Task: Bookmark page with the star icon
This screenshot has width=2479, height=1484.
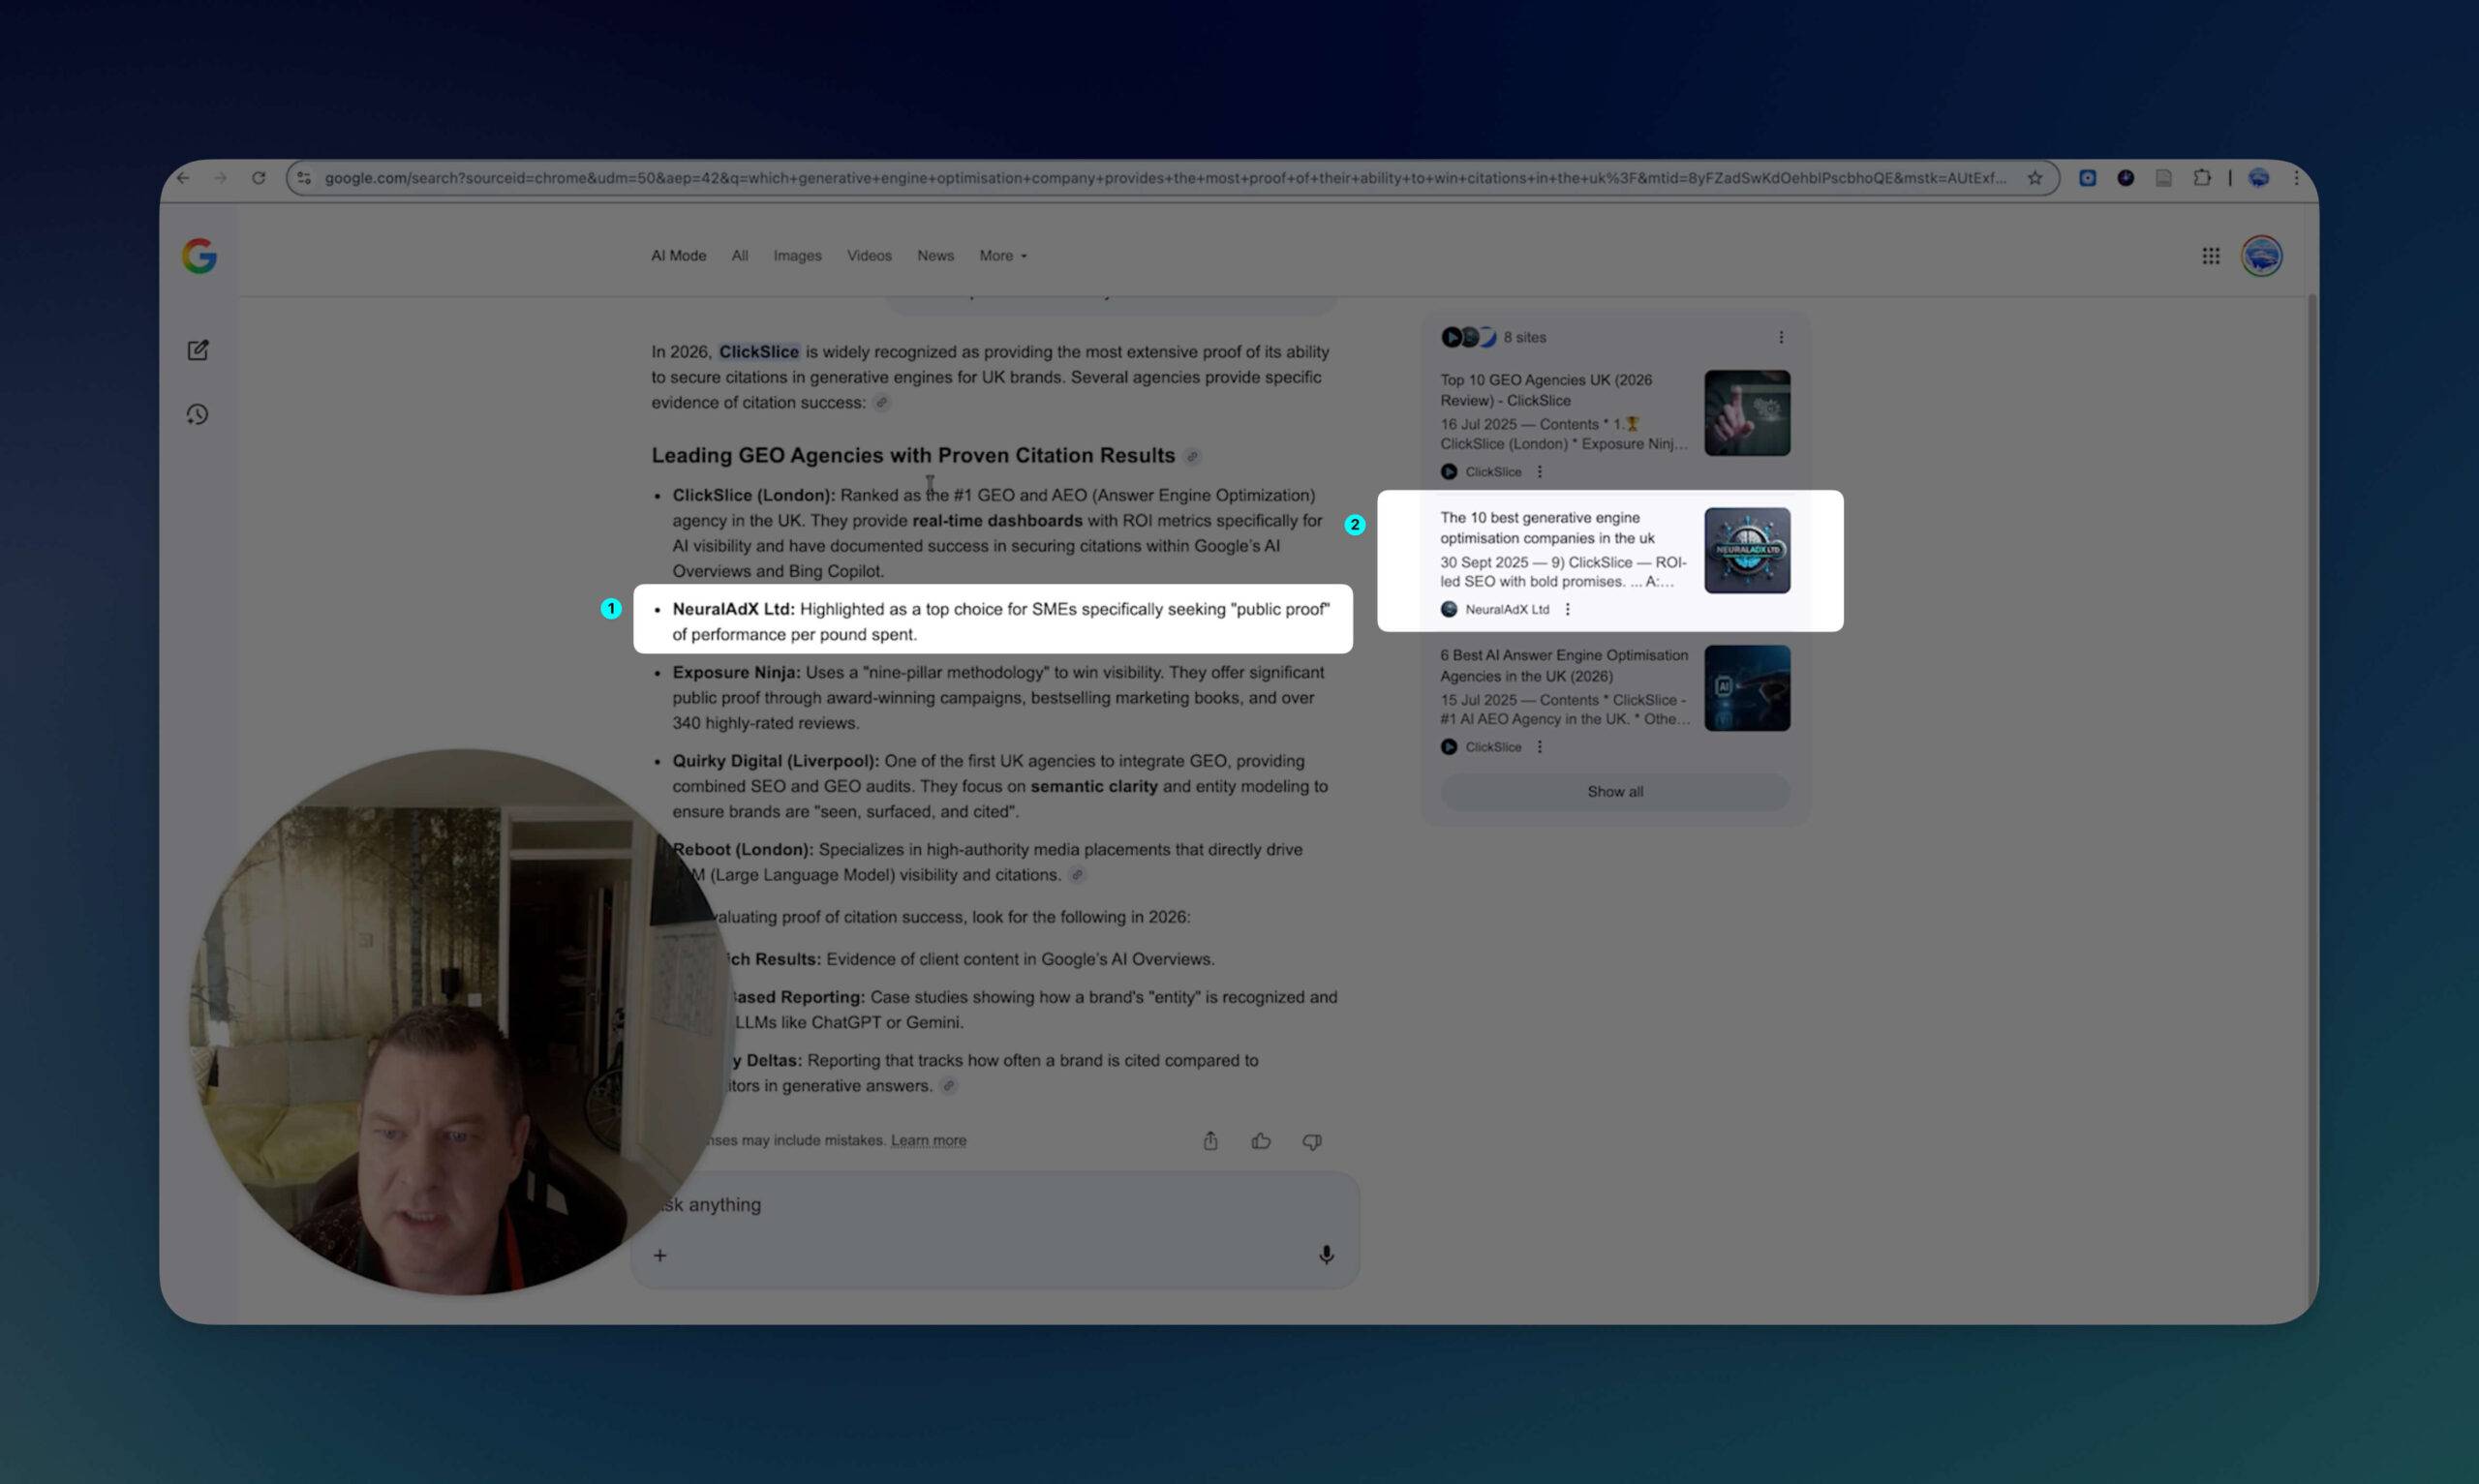Action: [x=2034, y=178]
